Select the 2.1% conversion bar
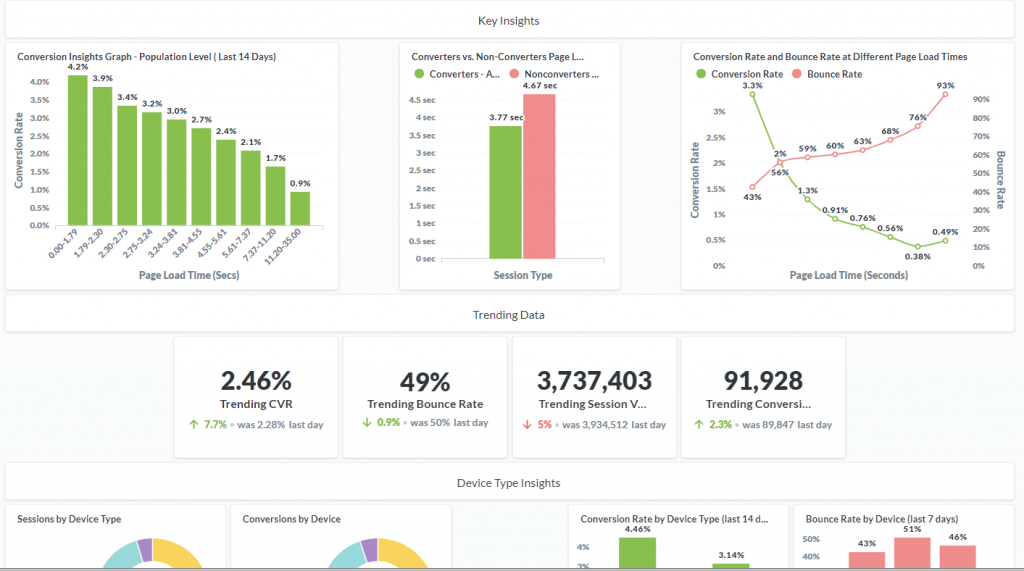Viewport: 1024px width, 571px height. pyautogui.click(x=251, y=188)
